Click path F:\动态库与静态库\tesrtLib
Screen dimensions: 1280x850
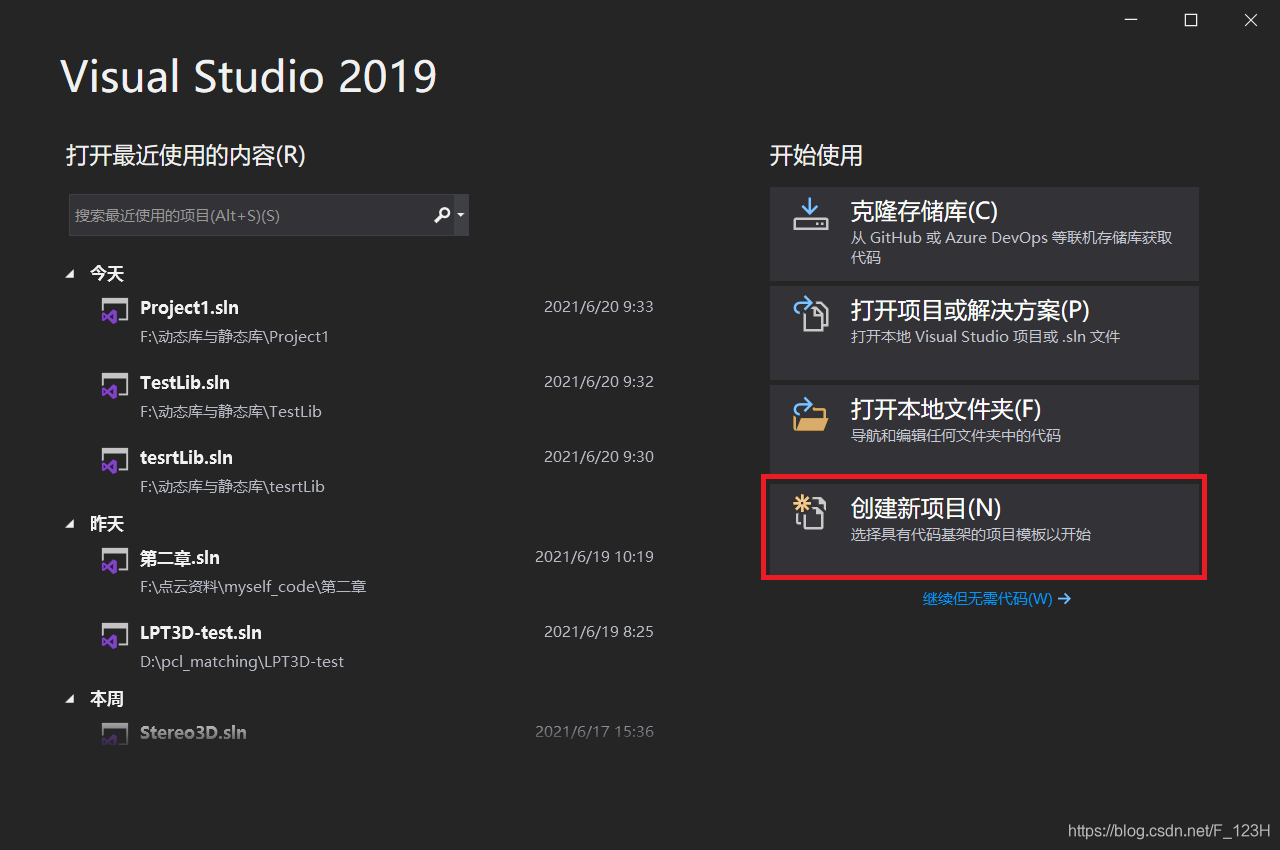coord(232,487)
